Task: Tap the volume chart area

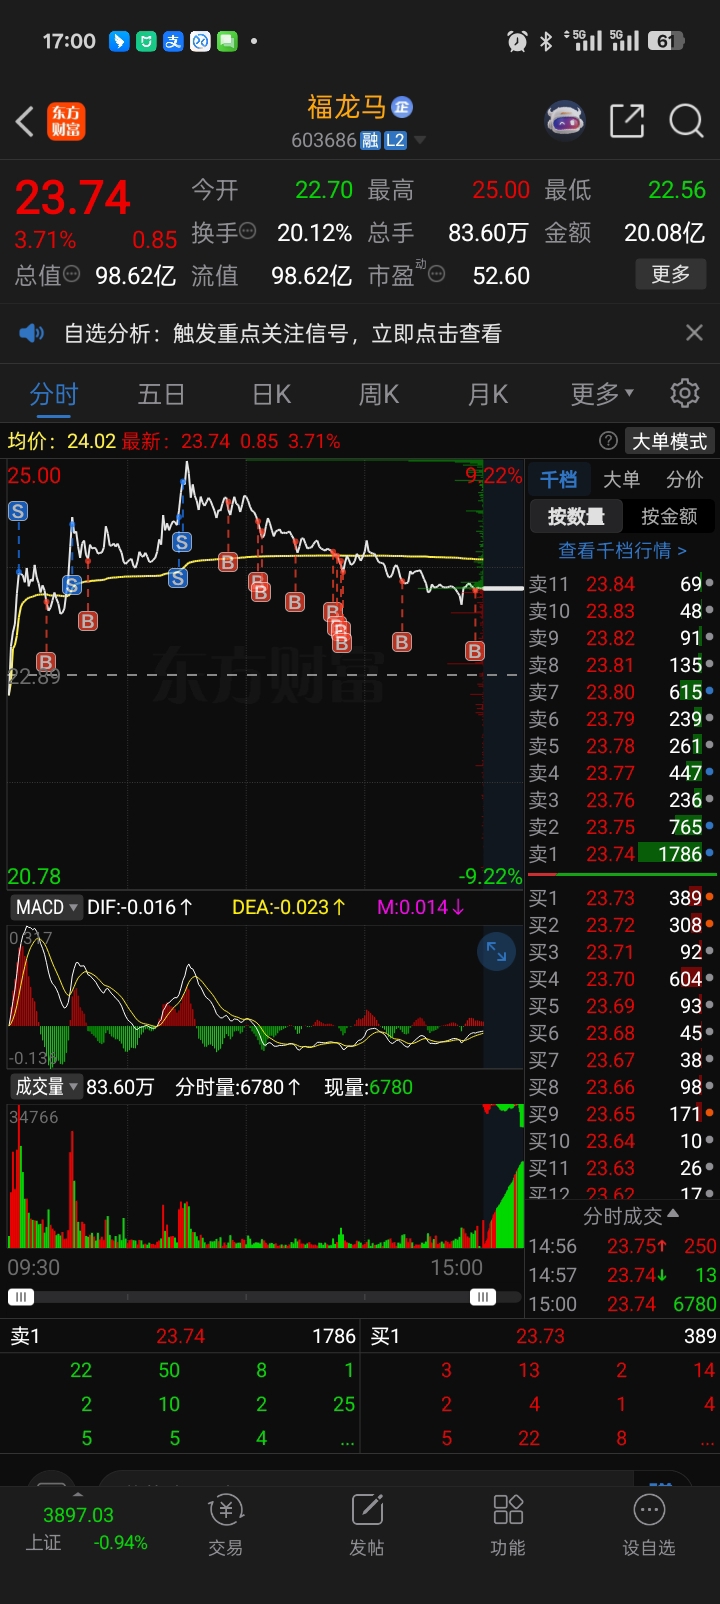Action: click(265, 1176)
